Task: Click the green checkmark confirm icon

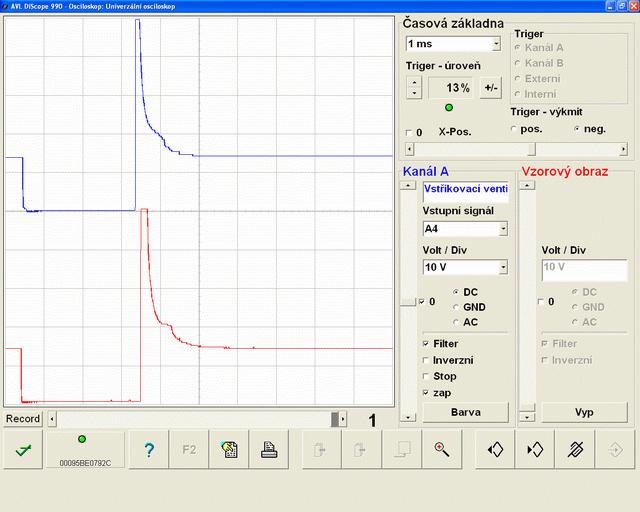Action: click(22, 449)
